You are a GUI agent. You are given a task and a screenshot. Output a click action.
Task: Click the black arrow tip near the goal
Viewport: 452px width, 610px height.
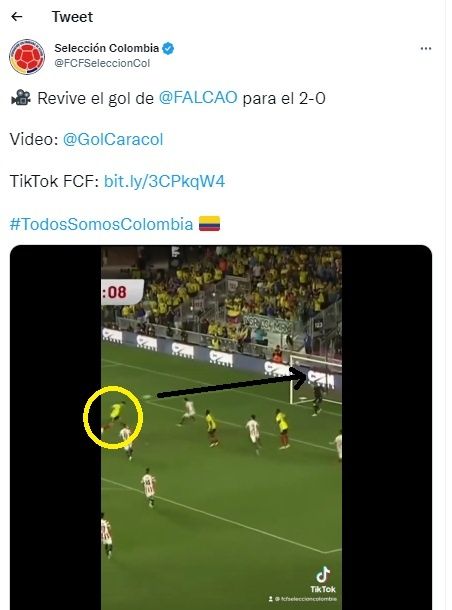point(300,377)
